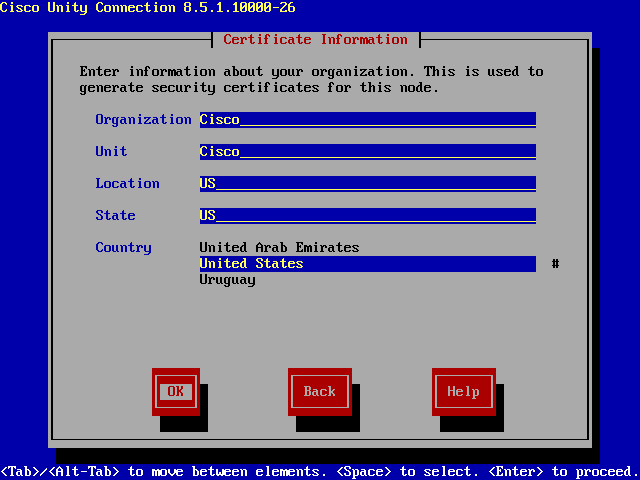Click the keyboard hint bar at bottom
Screen dimensions: 640x480
(319, 471)
